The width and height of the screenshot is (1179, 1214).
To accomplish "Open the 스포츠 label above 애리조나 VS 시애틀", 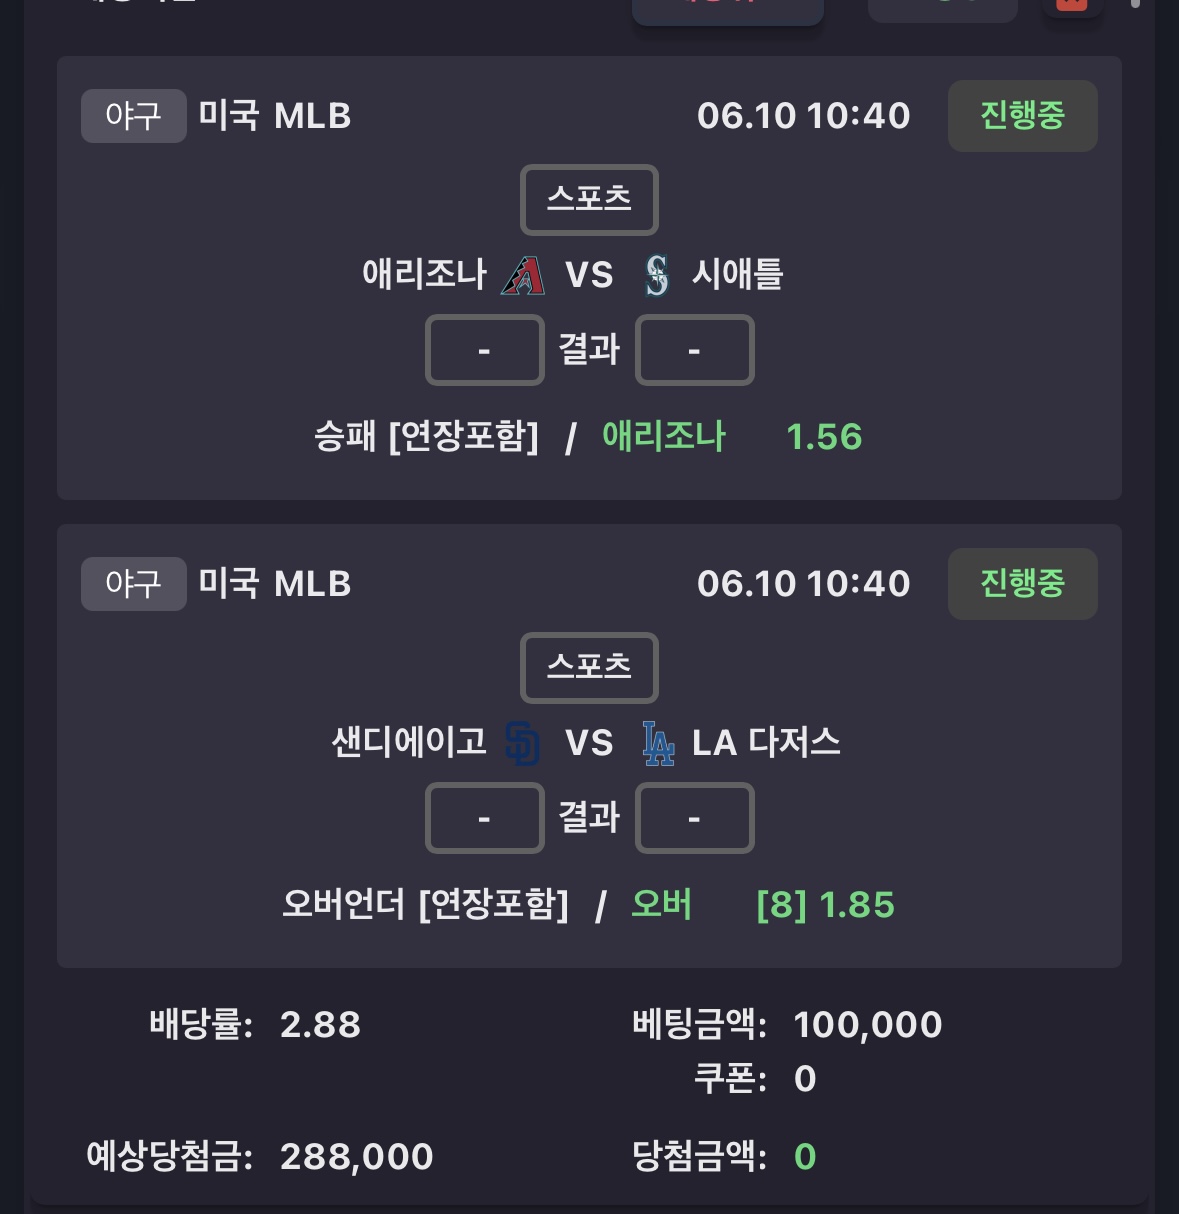I will pyautogui.click(x=589, y=199).
